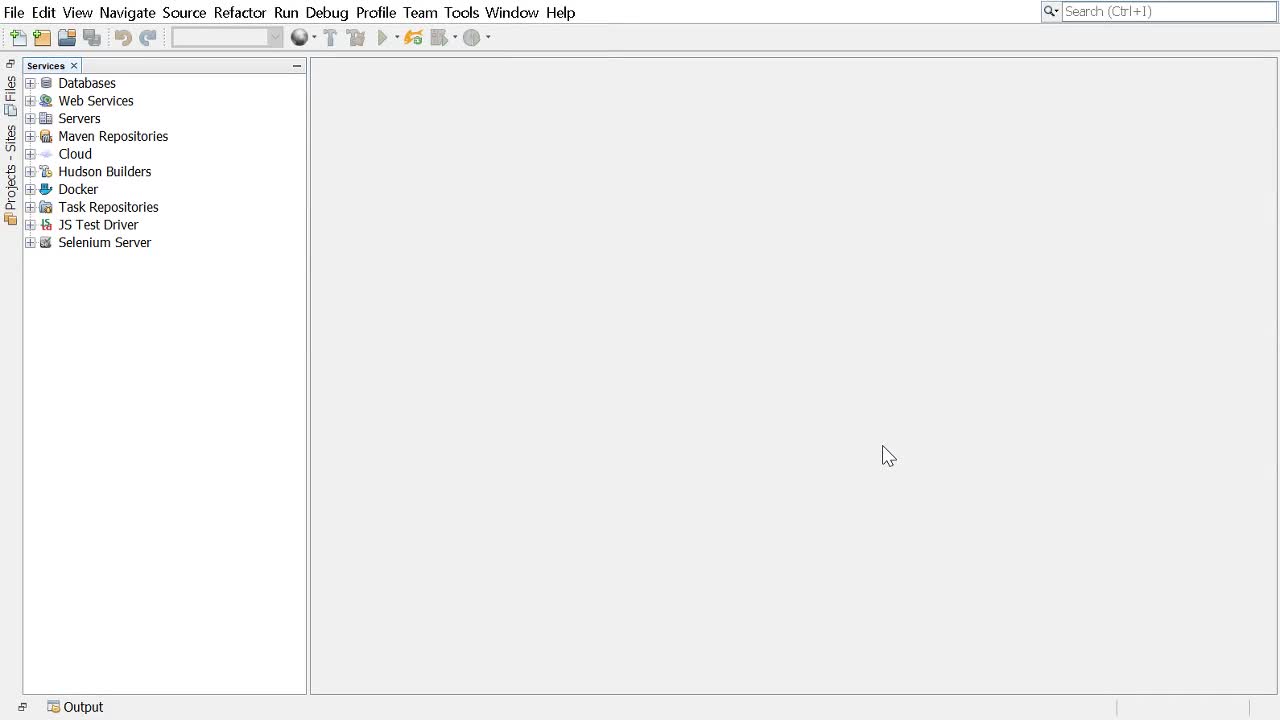Click the Hudson Builders node icon
This screenshot has width=1280, height=720.
click(x=46, y=172)
